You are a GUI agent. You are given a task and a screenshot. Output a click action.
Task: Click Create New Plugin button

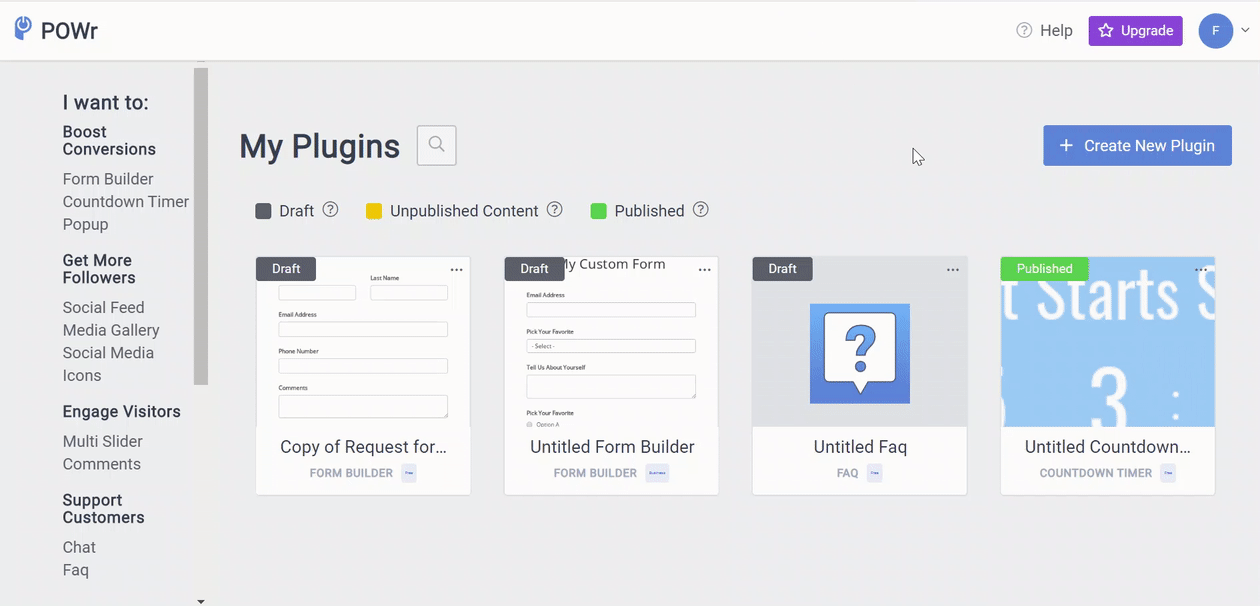[1137, 145]
